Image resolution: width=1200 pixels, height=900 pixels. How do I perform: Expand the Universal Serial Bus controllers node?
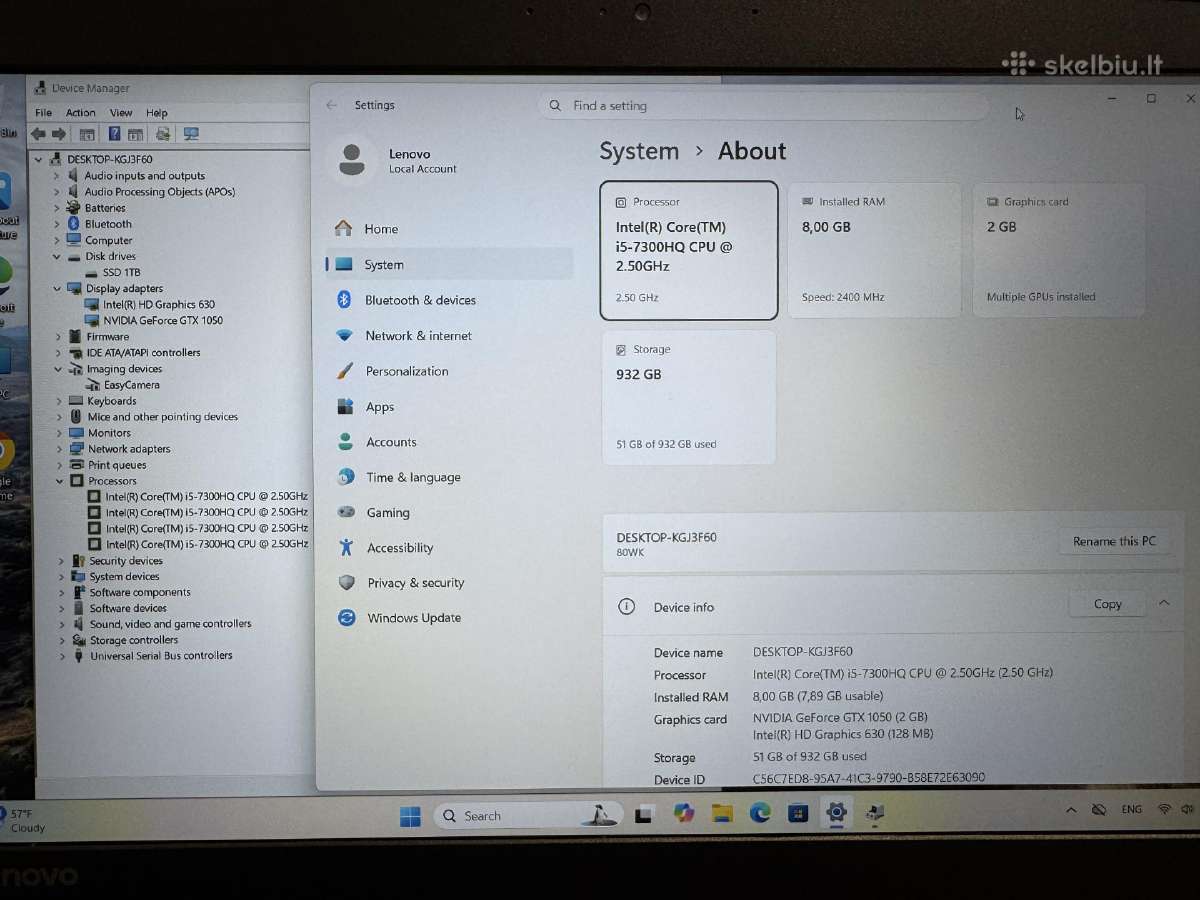62,656
